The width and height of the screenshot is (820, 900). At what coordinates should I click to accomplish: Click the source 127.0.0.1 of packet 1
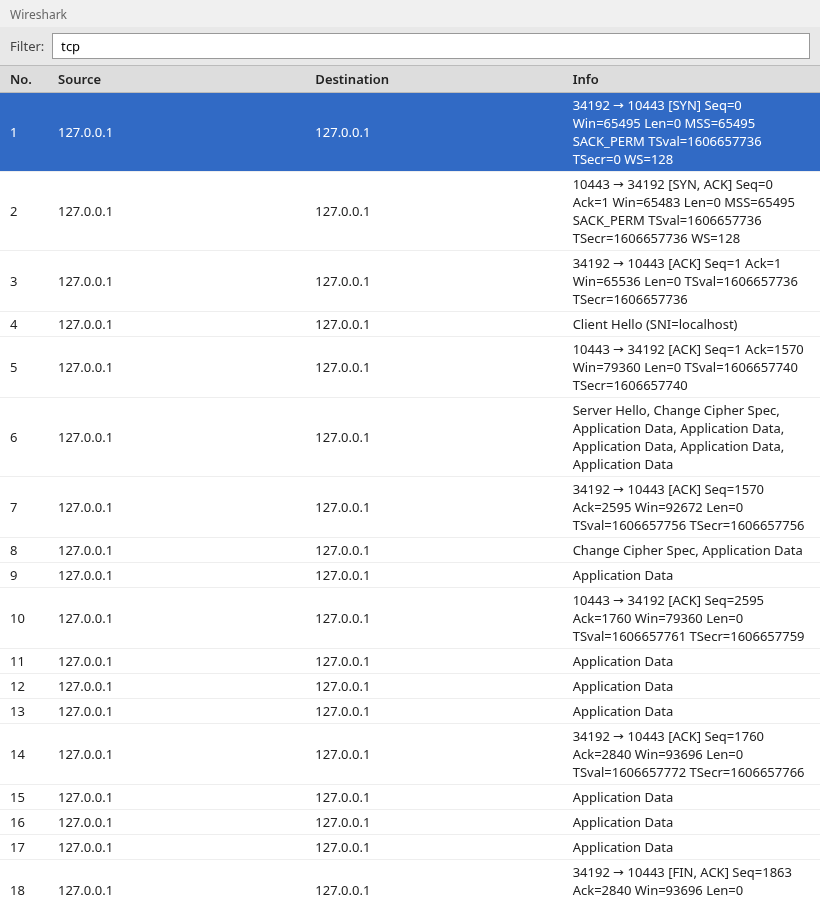click(x=85, y=133)
